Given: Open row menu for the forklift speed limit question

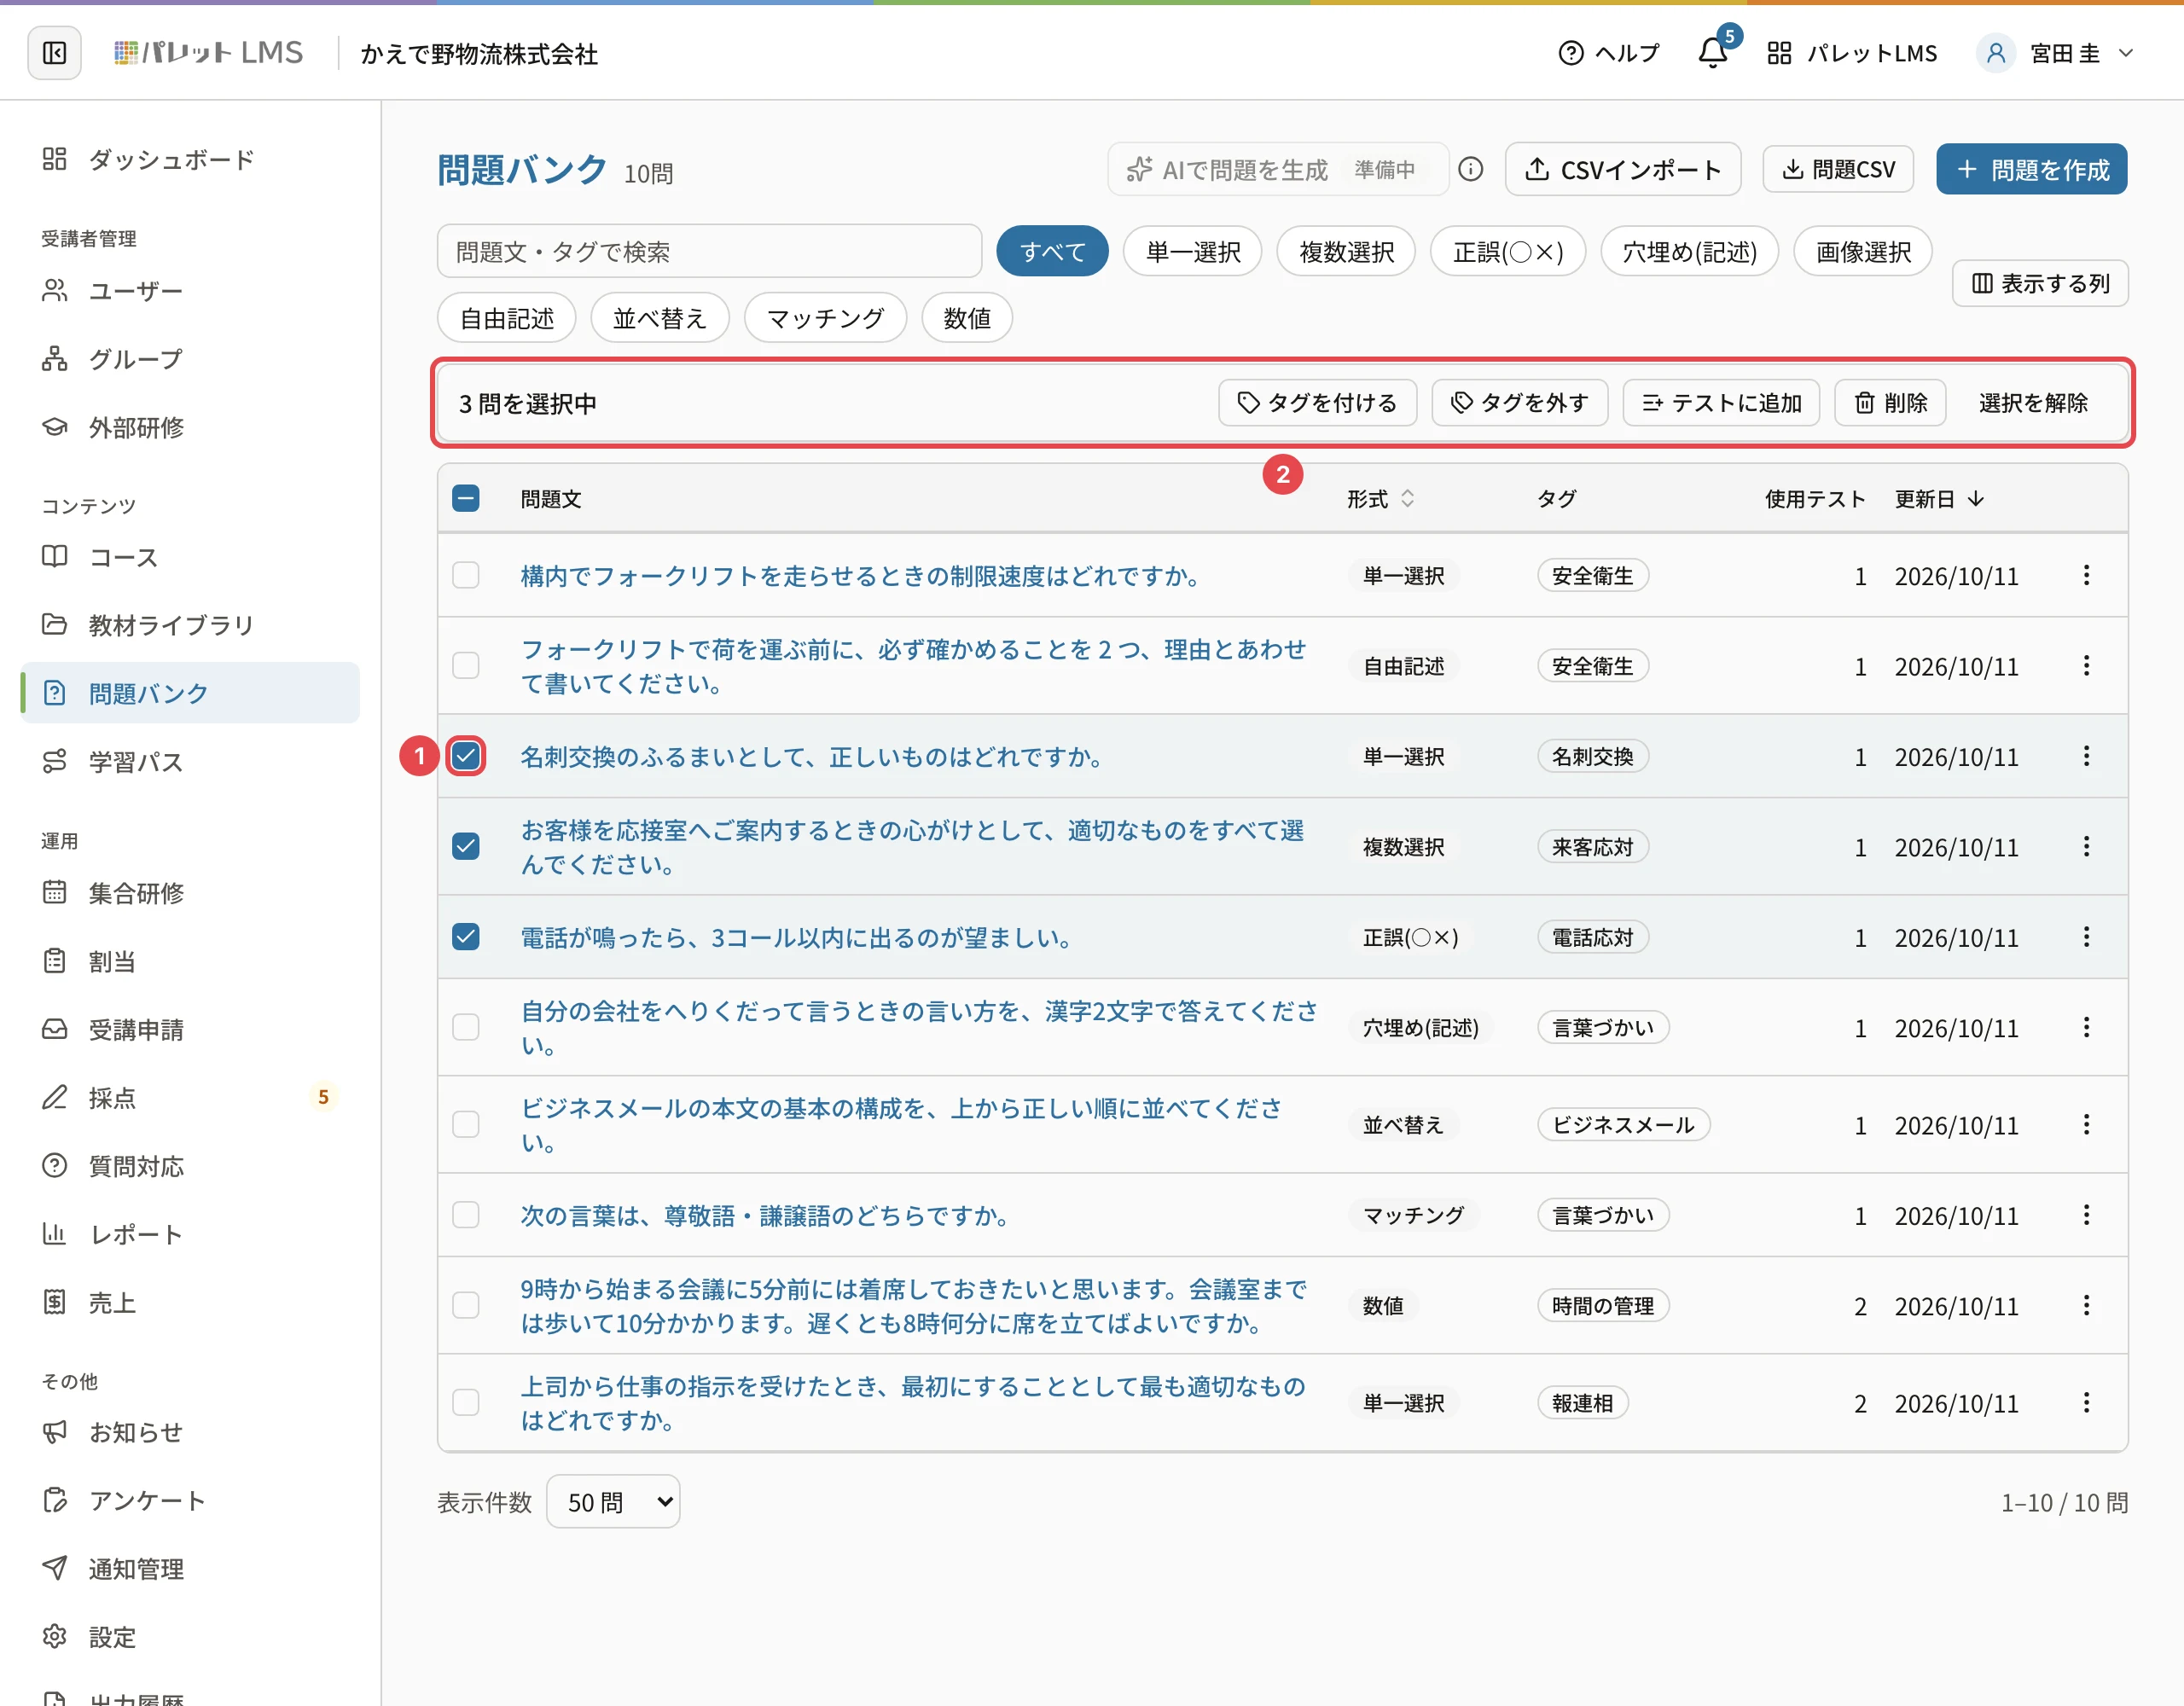Looking at the screenshot, I should point(2086,575).
